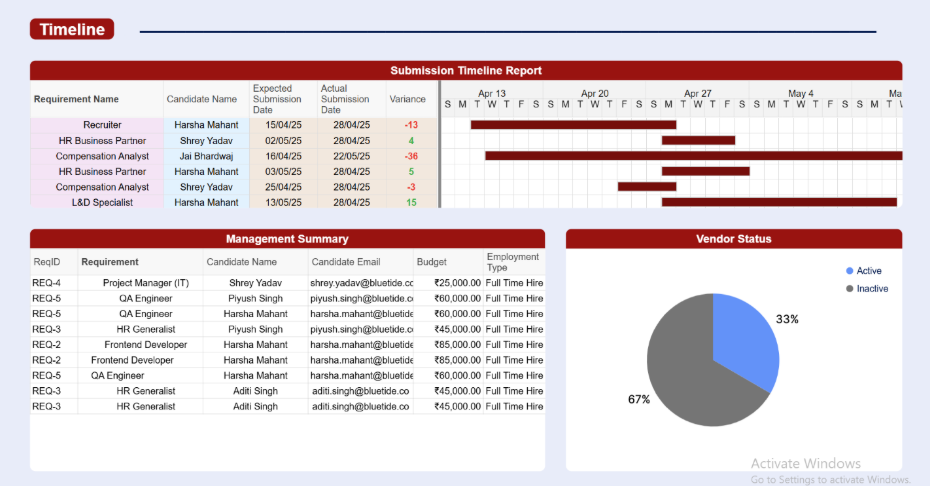
Task: Click the Vendor Status panel header
Action: pyautogui.click(x=733, y=239)
